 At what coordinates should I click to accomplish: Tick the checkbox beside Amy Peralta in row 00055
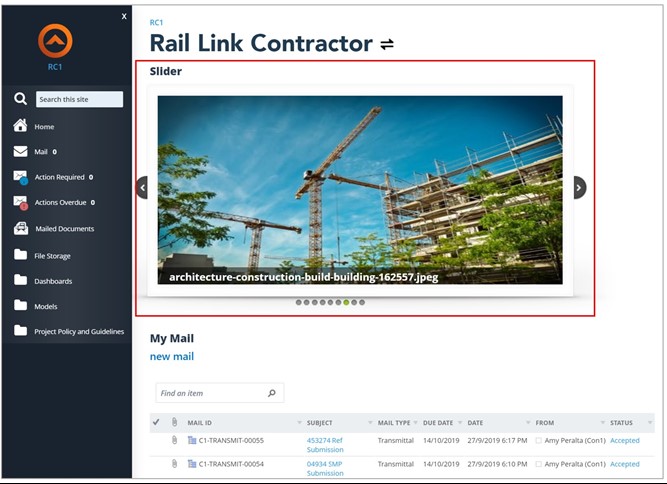tap(539, 441)
